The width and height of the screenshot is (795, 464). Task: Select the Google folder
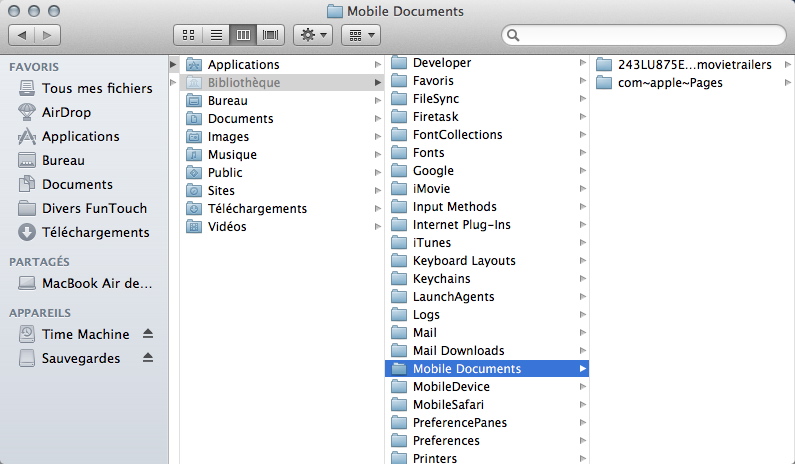click(487, 170)
